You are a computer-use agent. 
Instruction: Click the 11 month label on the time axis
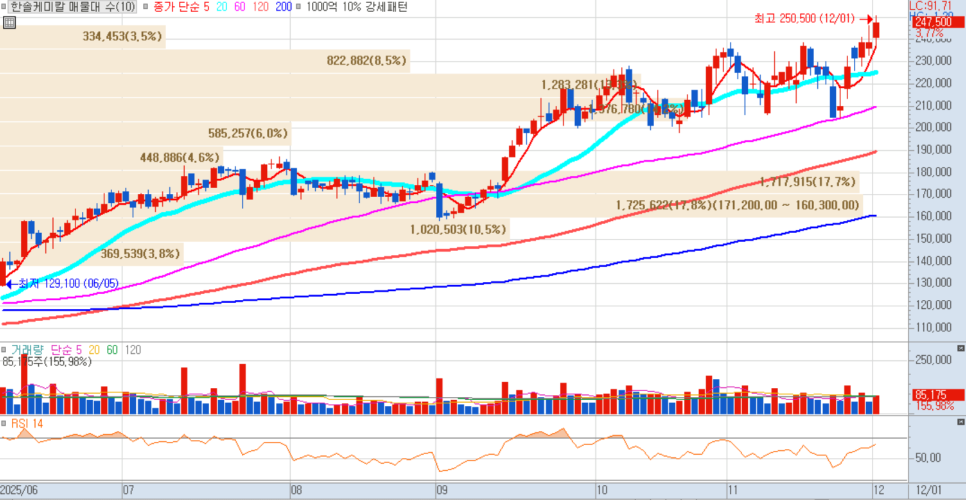click(734, 491)
